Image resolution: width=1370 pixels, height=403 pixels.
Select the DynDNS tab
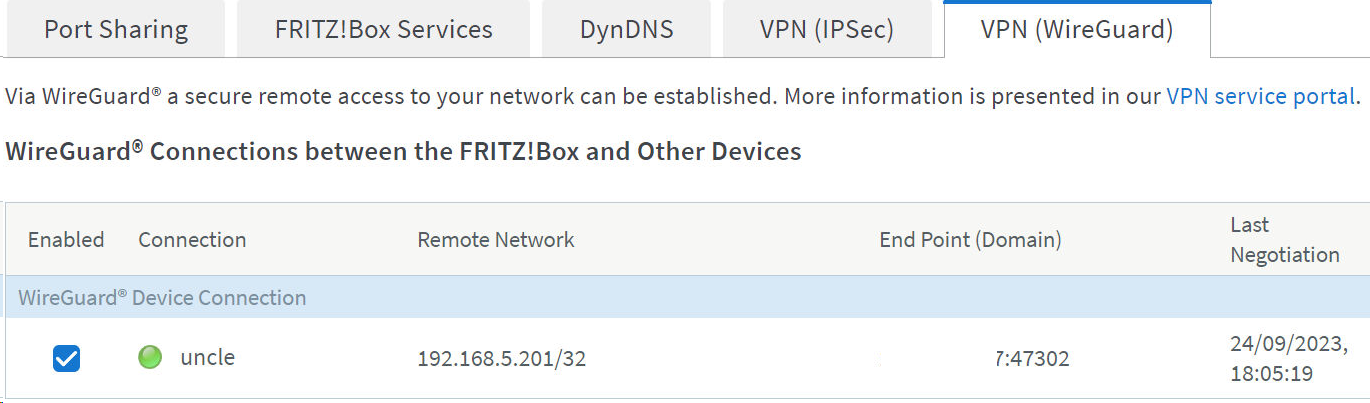(x=626, y=29)
